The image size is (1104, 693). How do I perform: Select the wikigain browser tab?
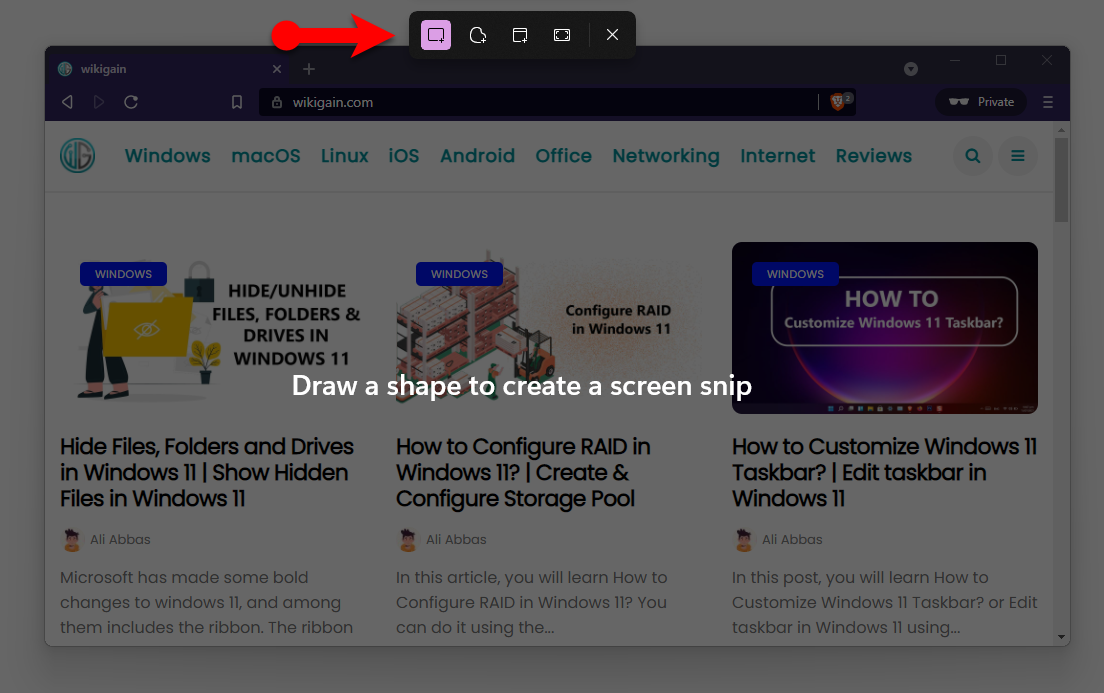pyautogui.click(x=170, y=69)
